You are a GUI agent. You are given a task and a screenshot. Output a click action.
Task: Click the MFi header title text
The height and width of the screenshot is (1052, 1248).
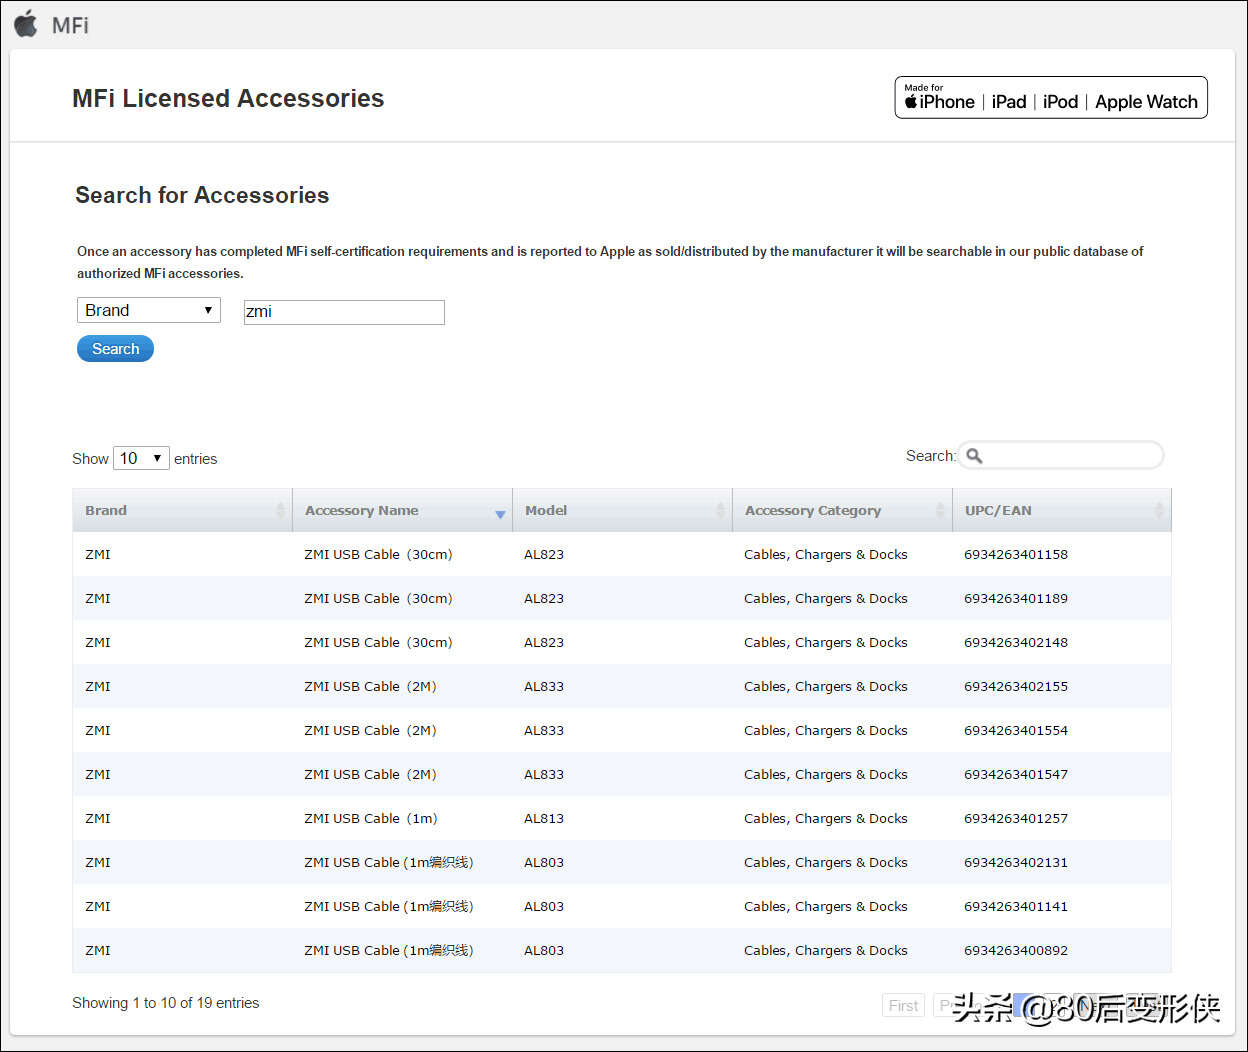pyautogui.click(x=70, y=25)
